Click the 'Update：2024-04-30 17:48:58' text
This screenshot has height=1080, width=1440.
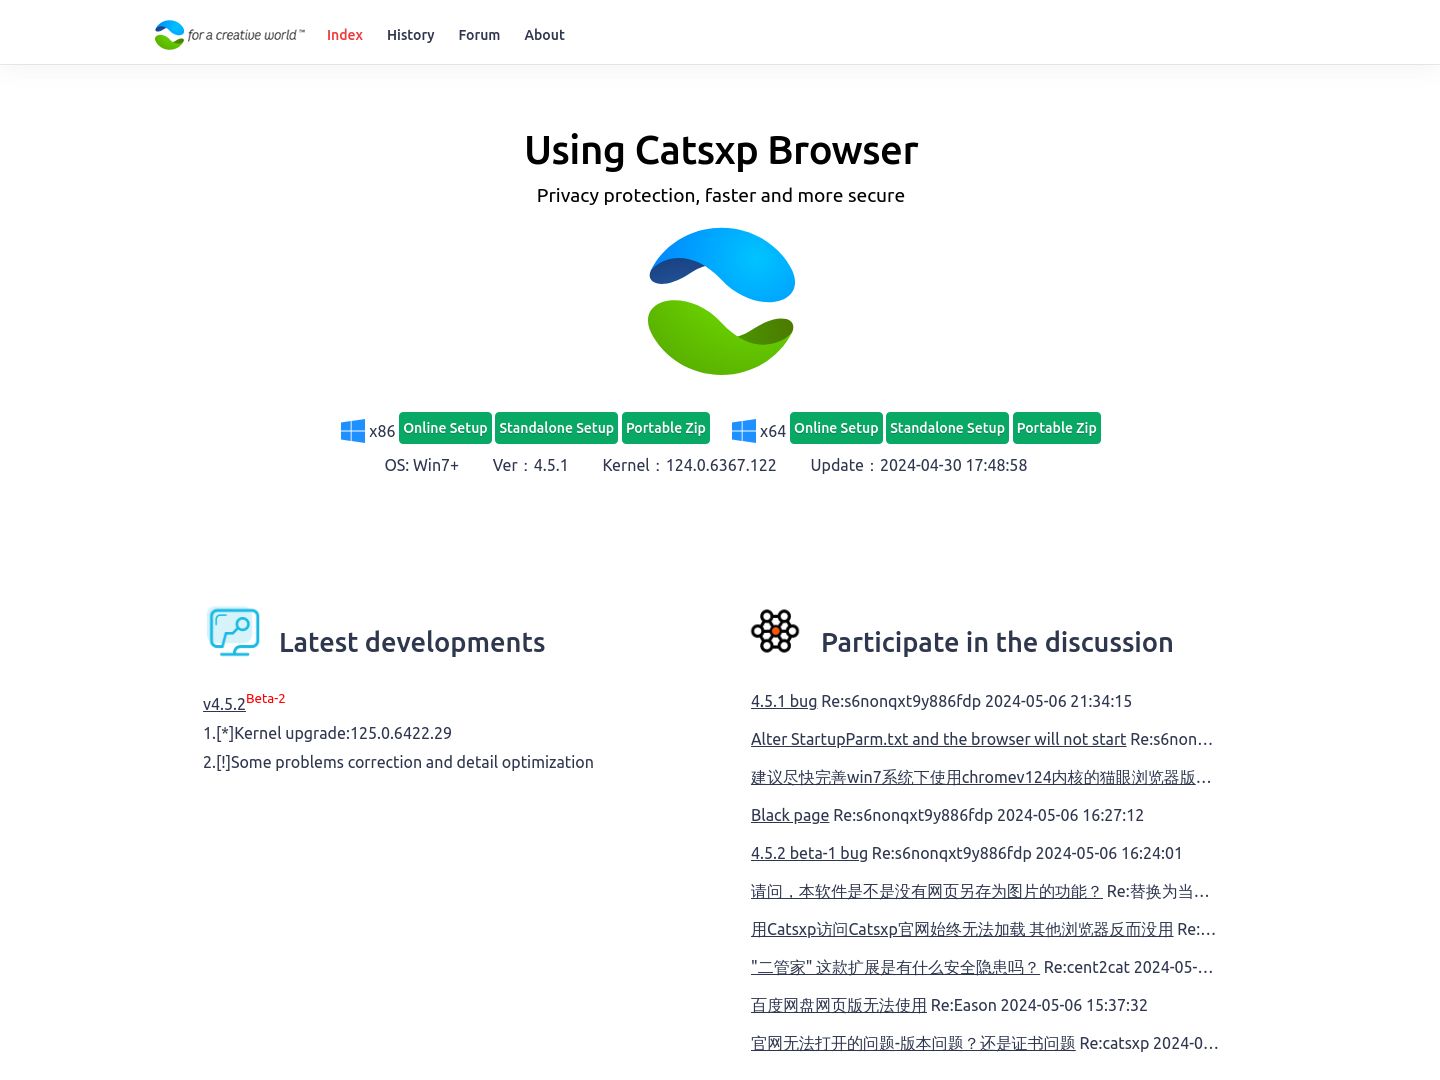(919, 465)
